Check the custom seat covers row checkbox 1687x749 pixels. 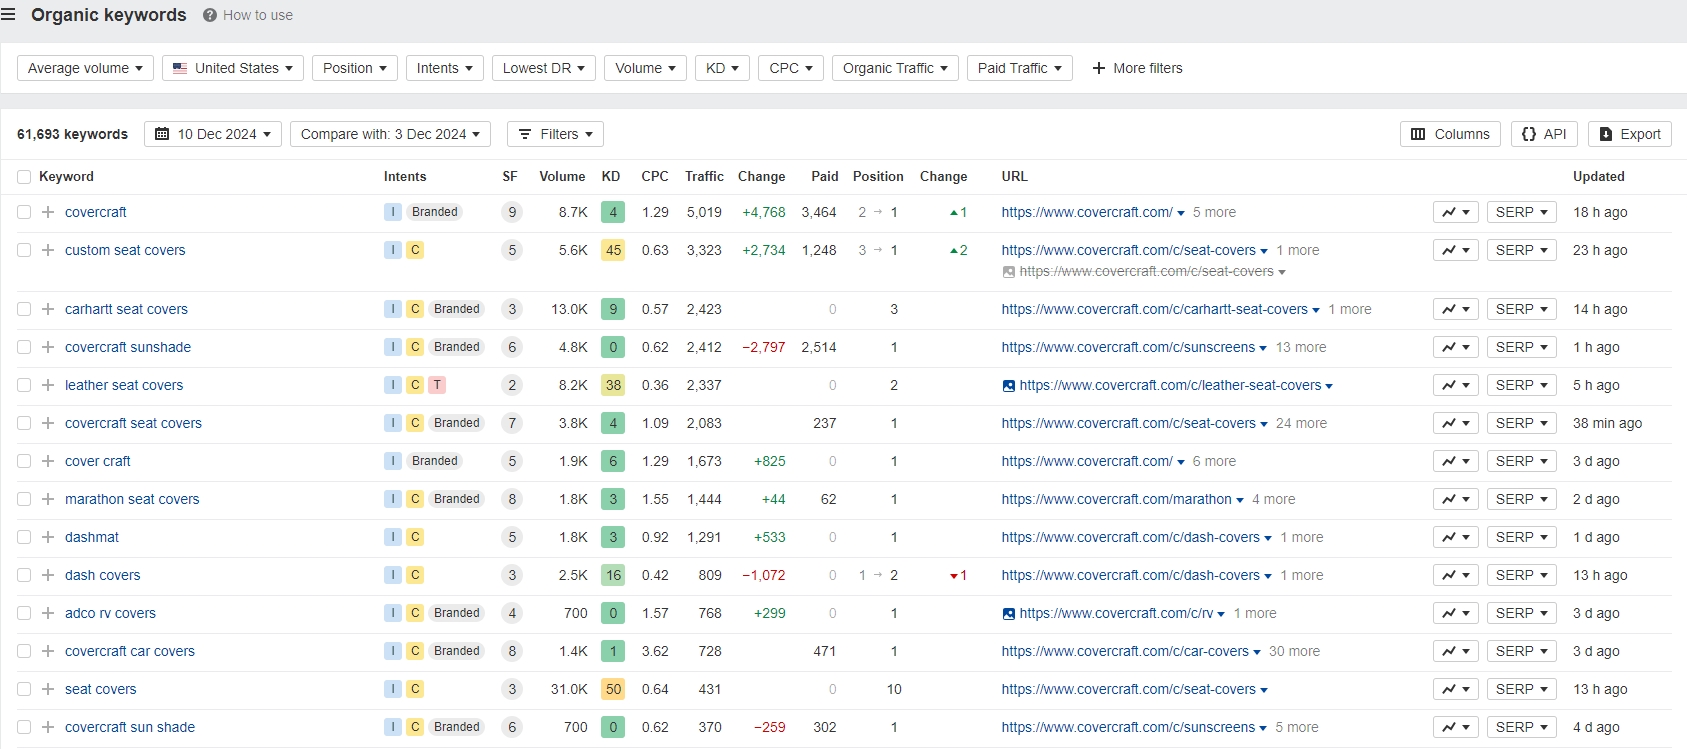(x=24, y=250)
